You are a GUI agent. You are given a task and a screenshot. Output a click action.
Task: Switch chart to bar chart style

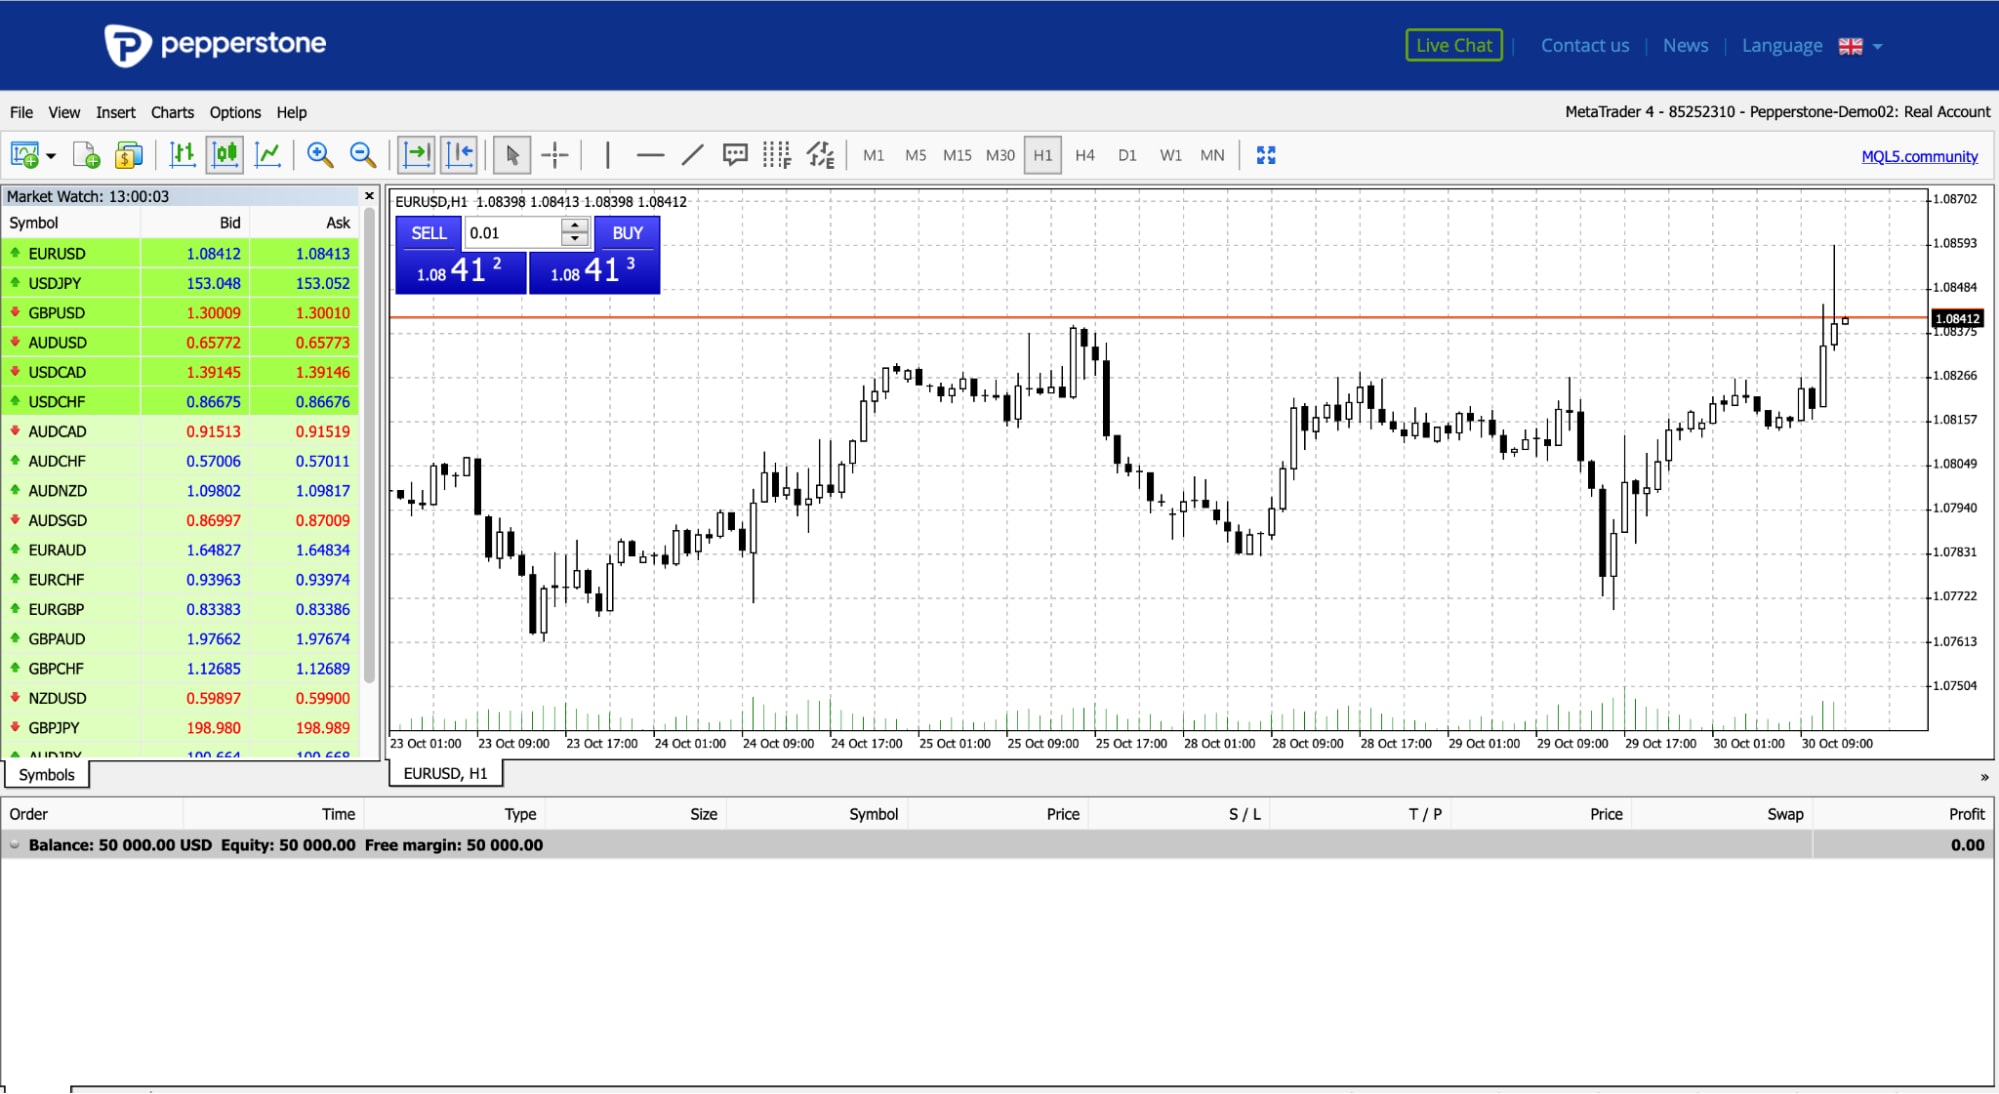click(x=183, y=155)
